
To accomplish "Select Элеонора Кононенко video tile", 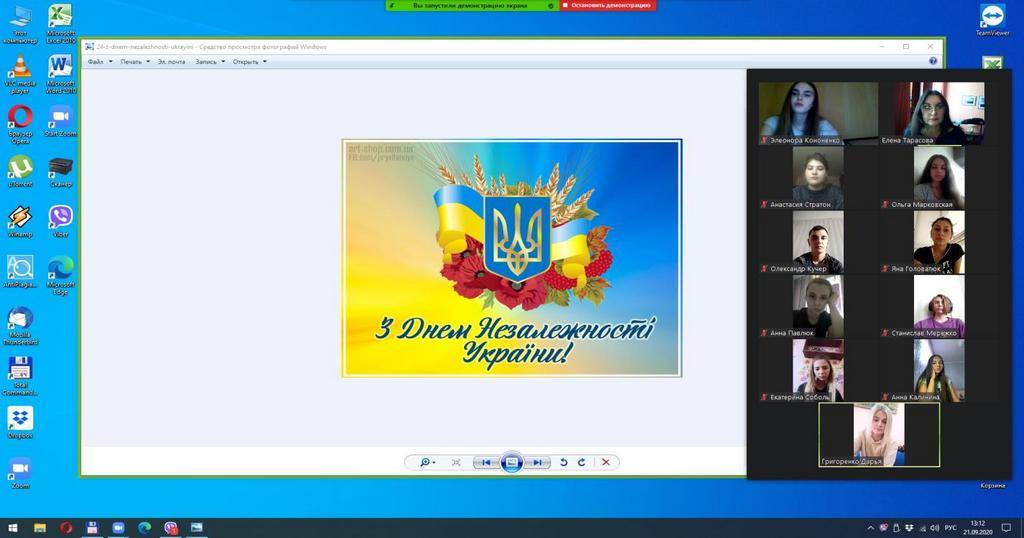I will coord(818,113).
